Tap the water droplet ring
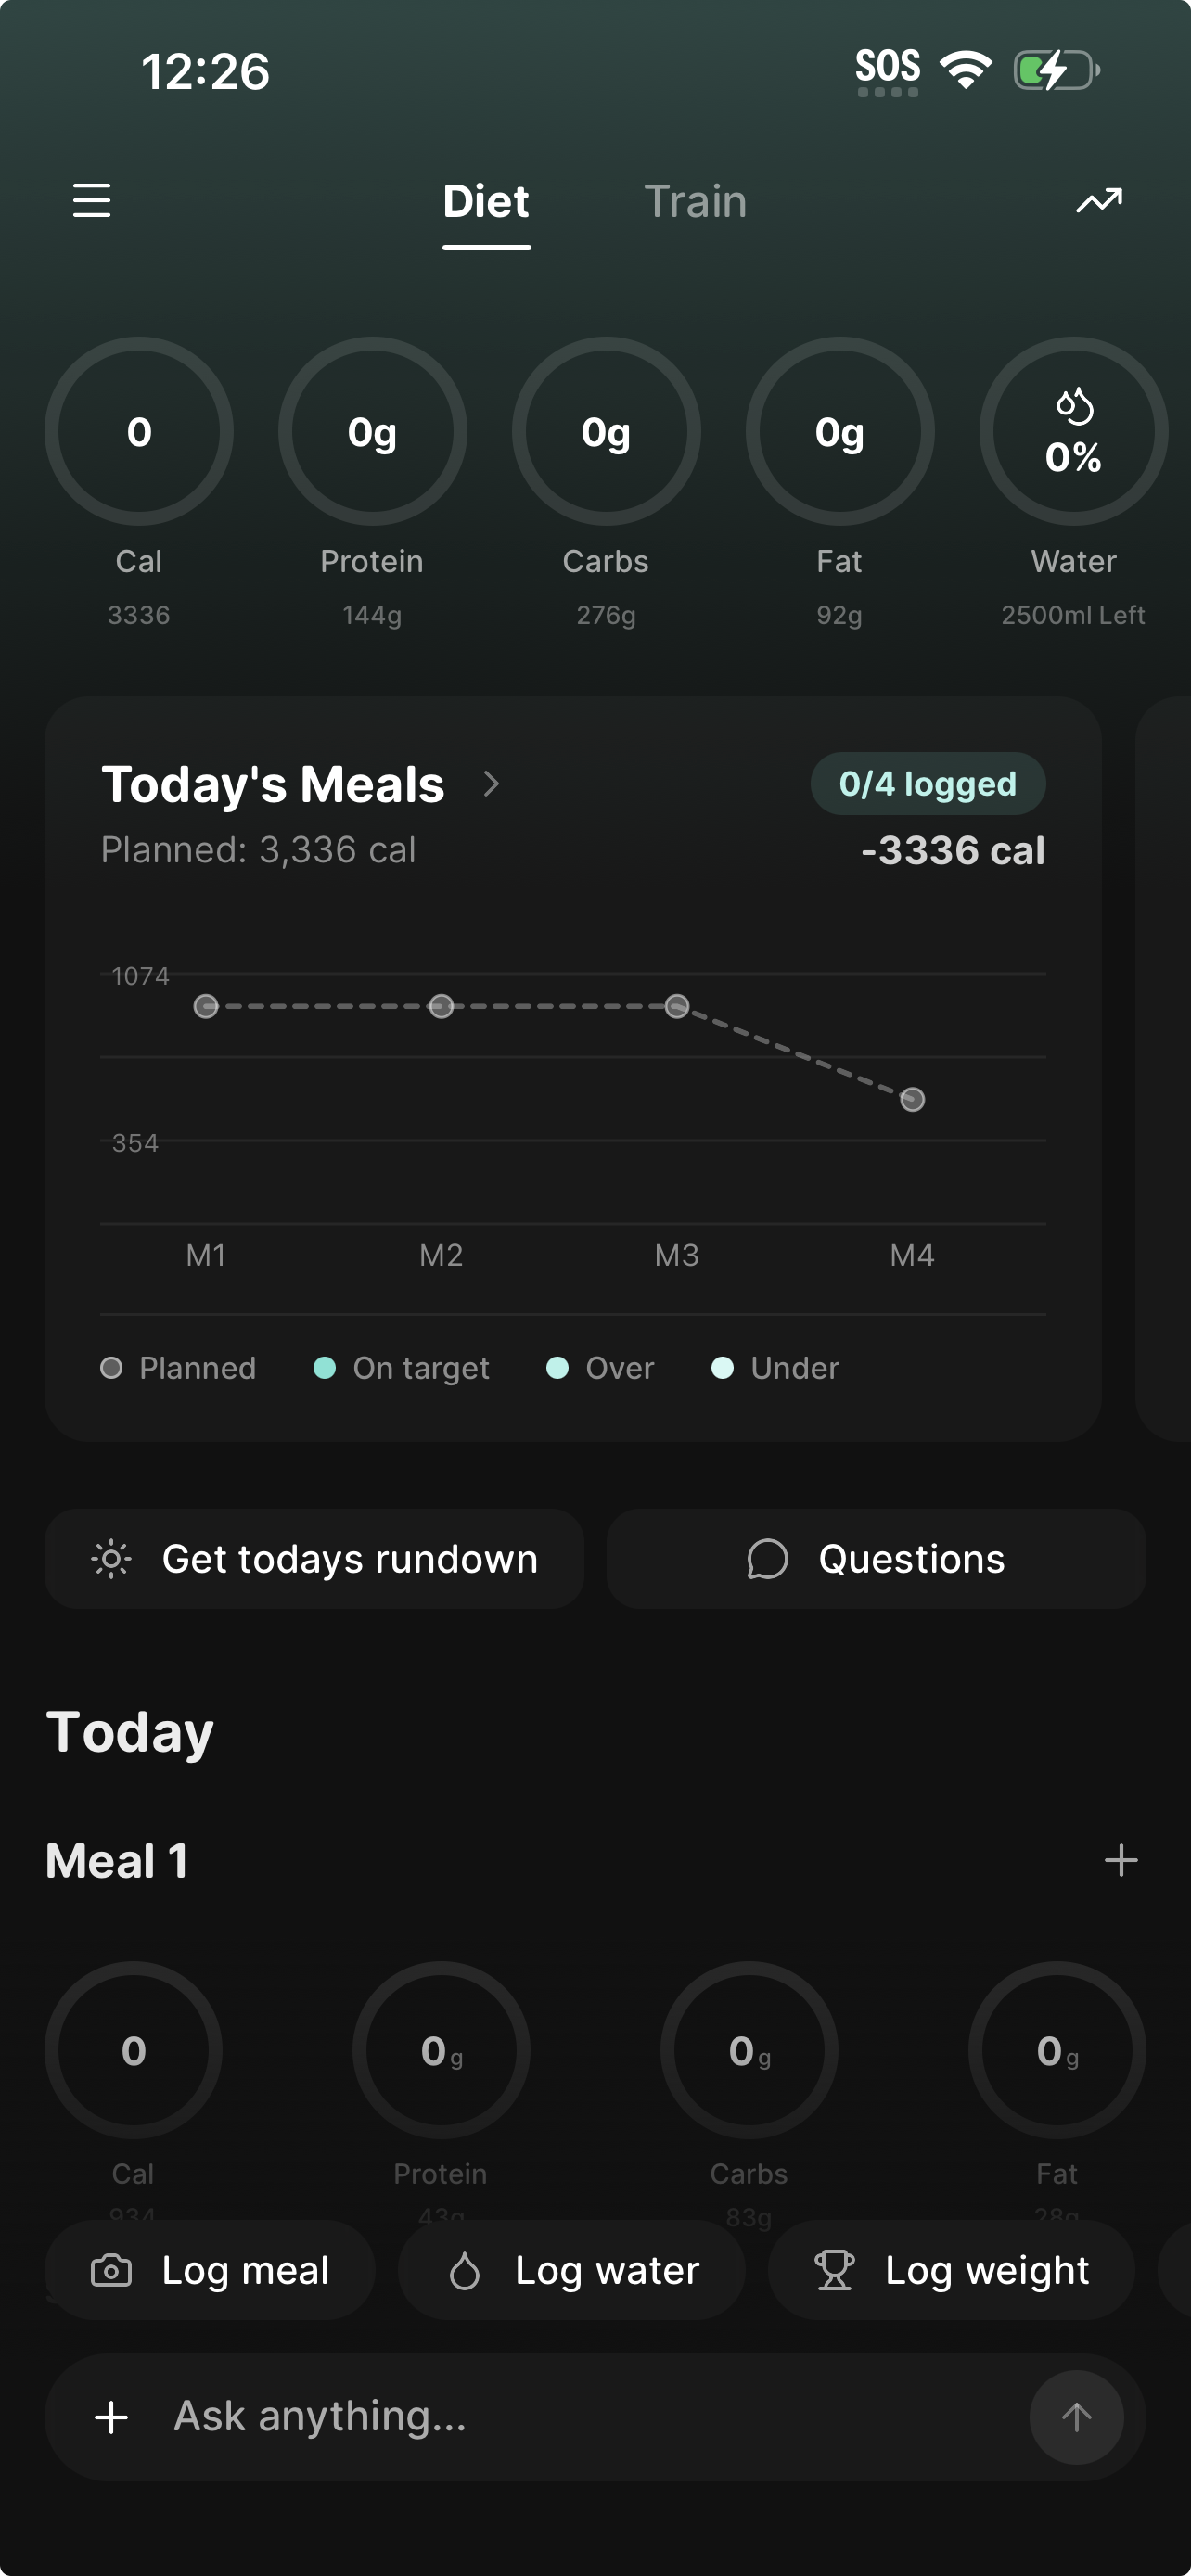Screen dimensions: 1191x2576 [x=1073, y=431]
